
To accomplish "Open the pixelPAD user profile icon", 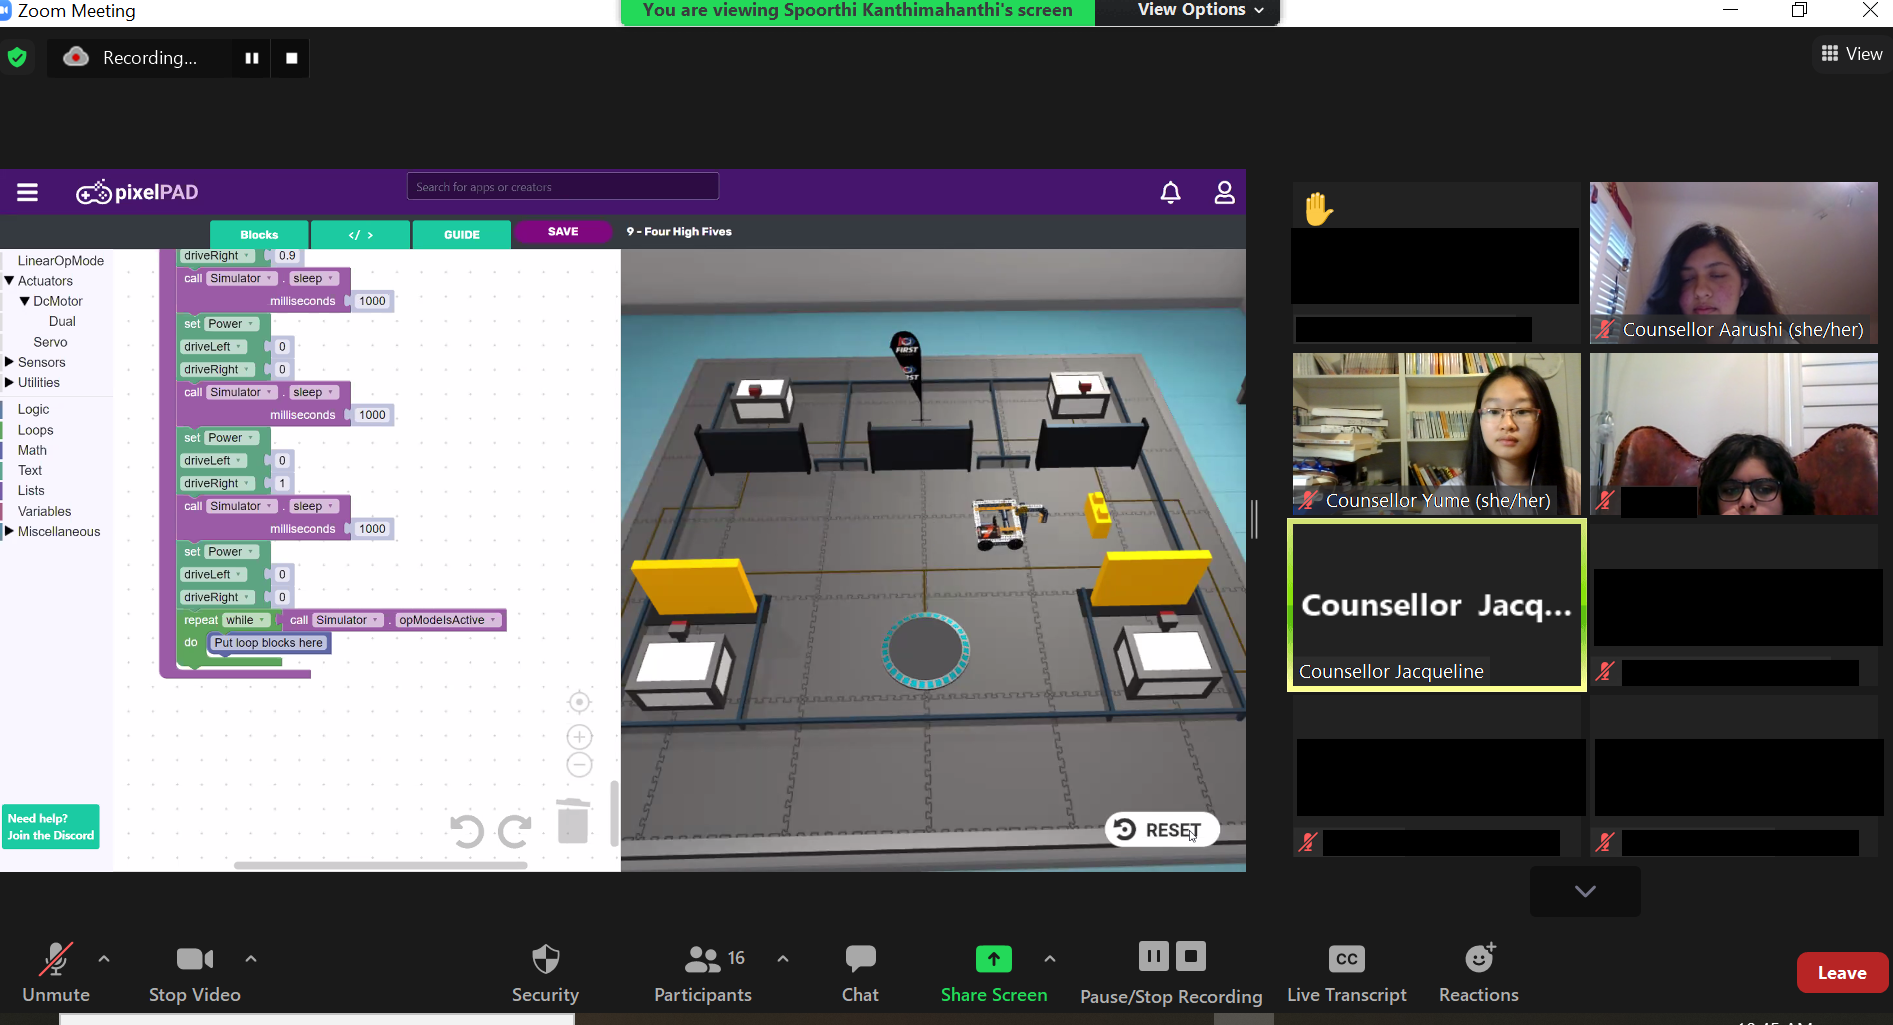I will point(1224,192).
